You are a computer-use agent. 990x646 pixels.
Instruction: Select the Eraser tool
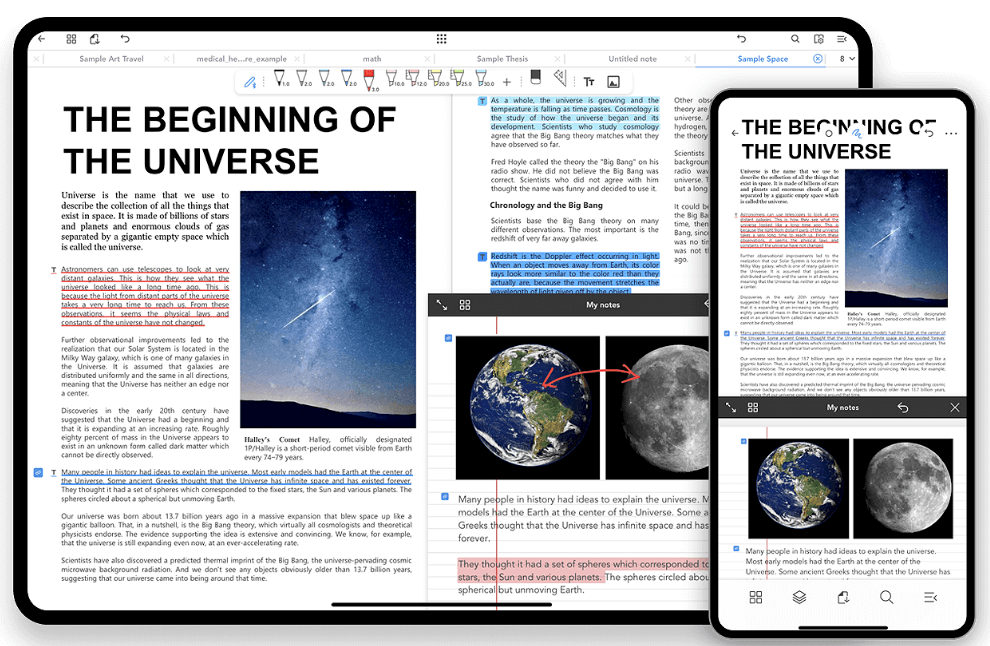[535, 77]
